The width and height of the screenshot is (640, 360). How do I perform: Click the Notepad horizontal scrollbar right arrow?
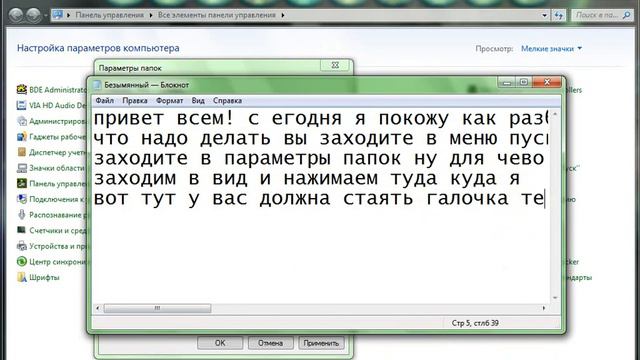[x=544, y=308]
